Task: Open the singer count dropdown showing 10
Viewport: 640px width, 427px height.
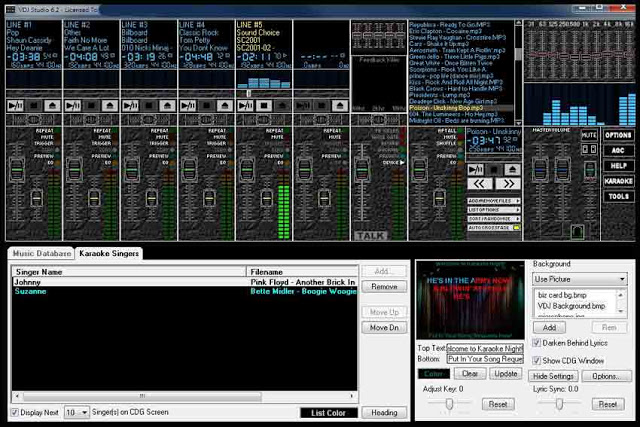Action: (77, 412)
